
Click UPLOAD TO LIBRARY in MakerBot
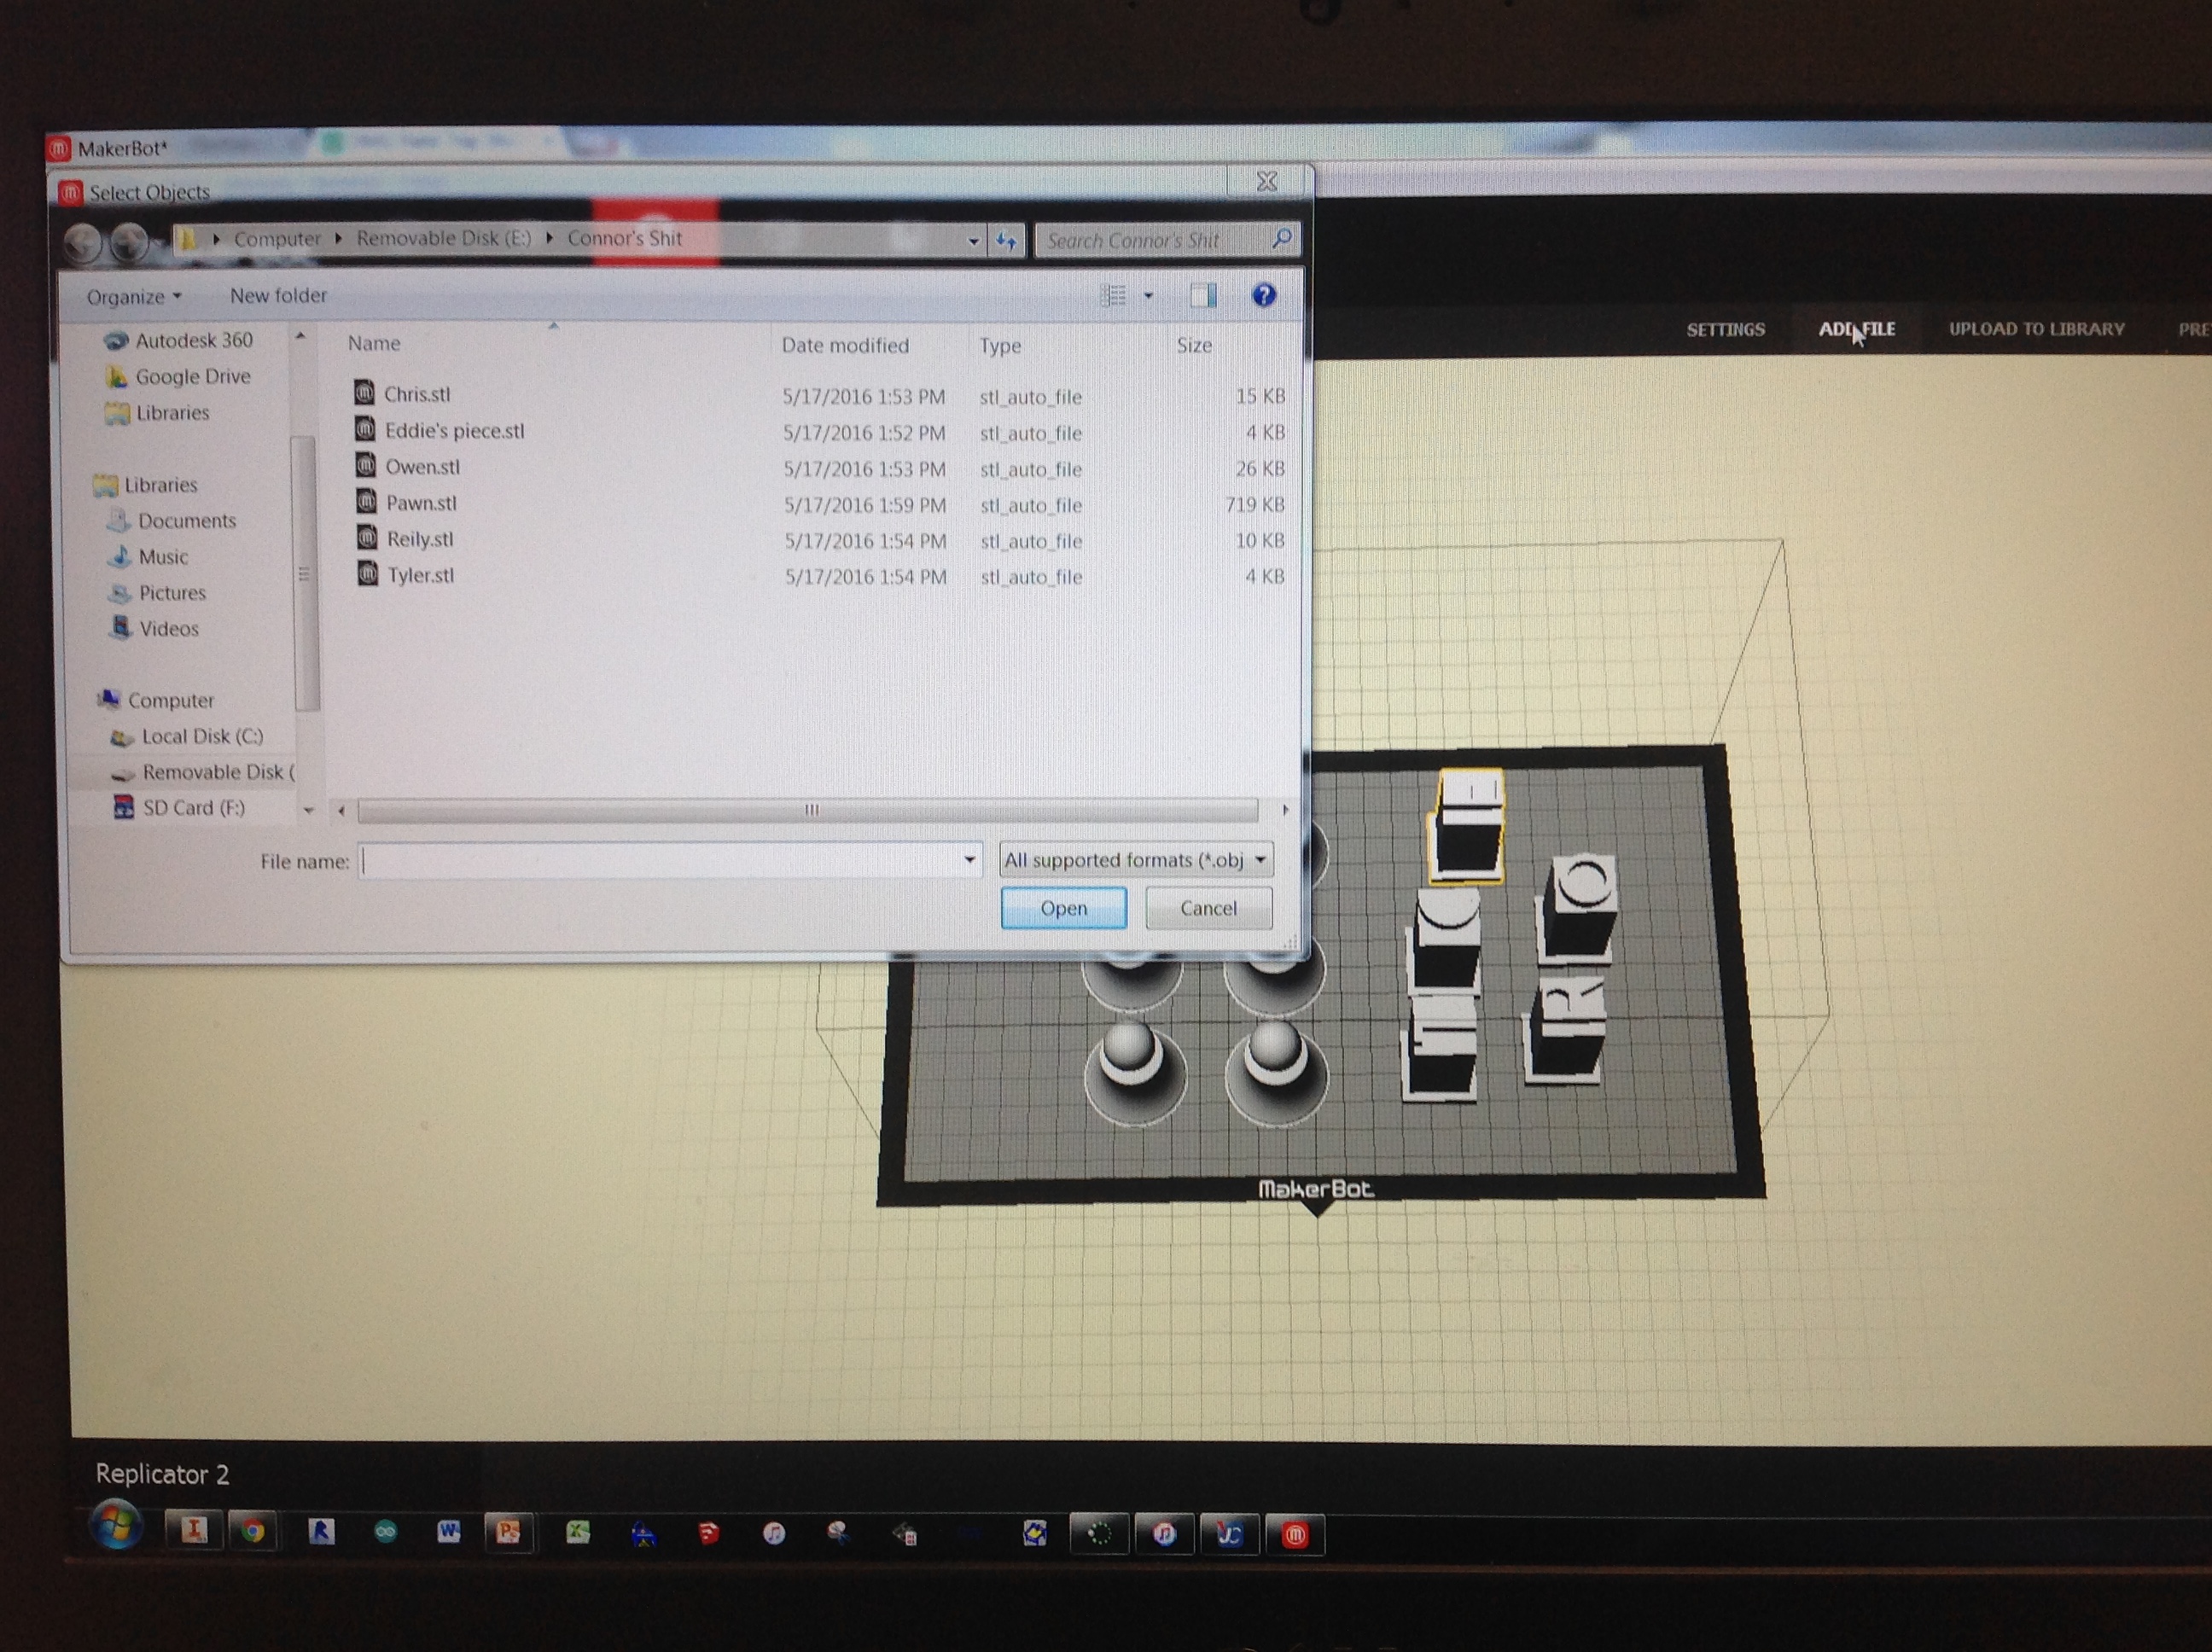[x=2036, y=329]
